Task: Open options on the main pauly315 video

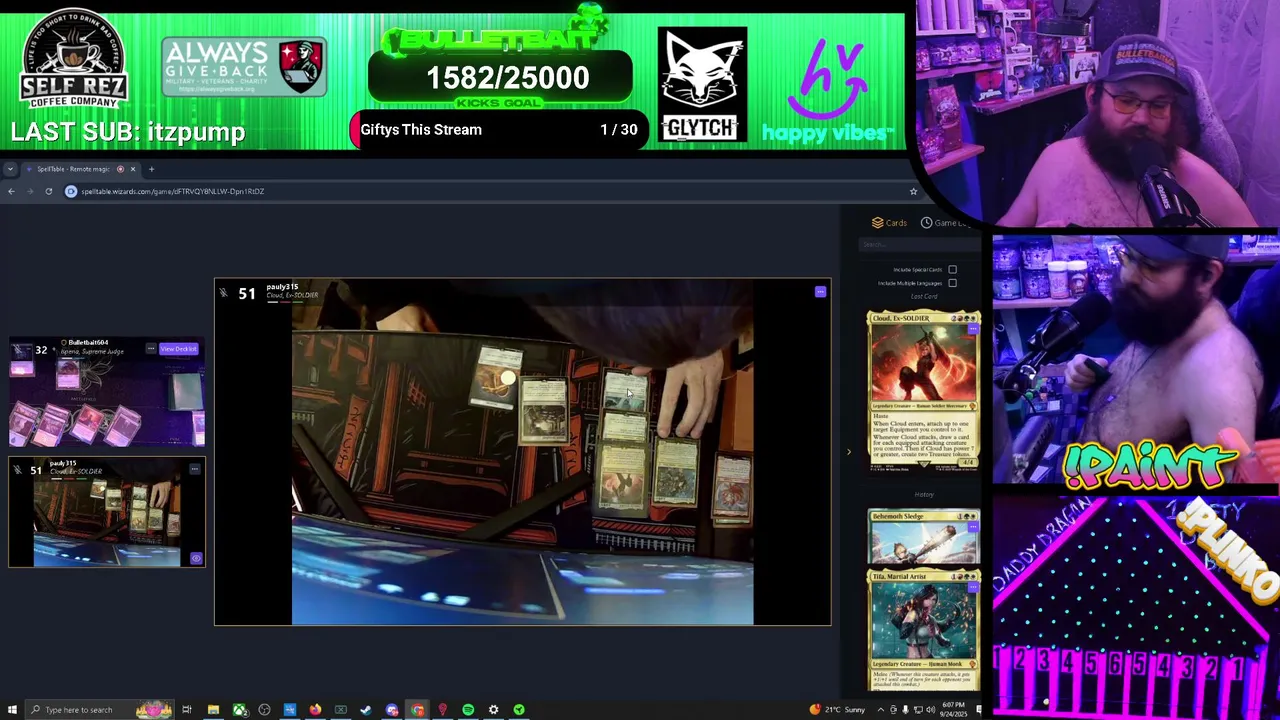Action: [x=820, y=292]
